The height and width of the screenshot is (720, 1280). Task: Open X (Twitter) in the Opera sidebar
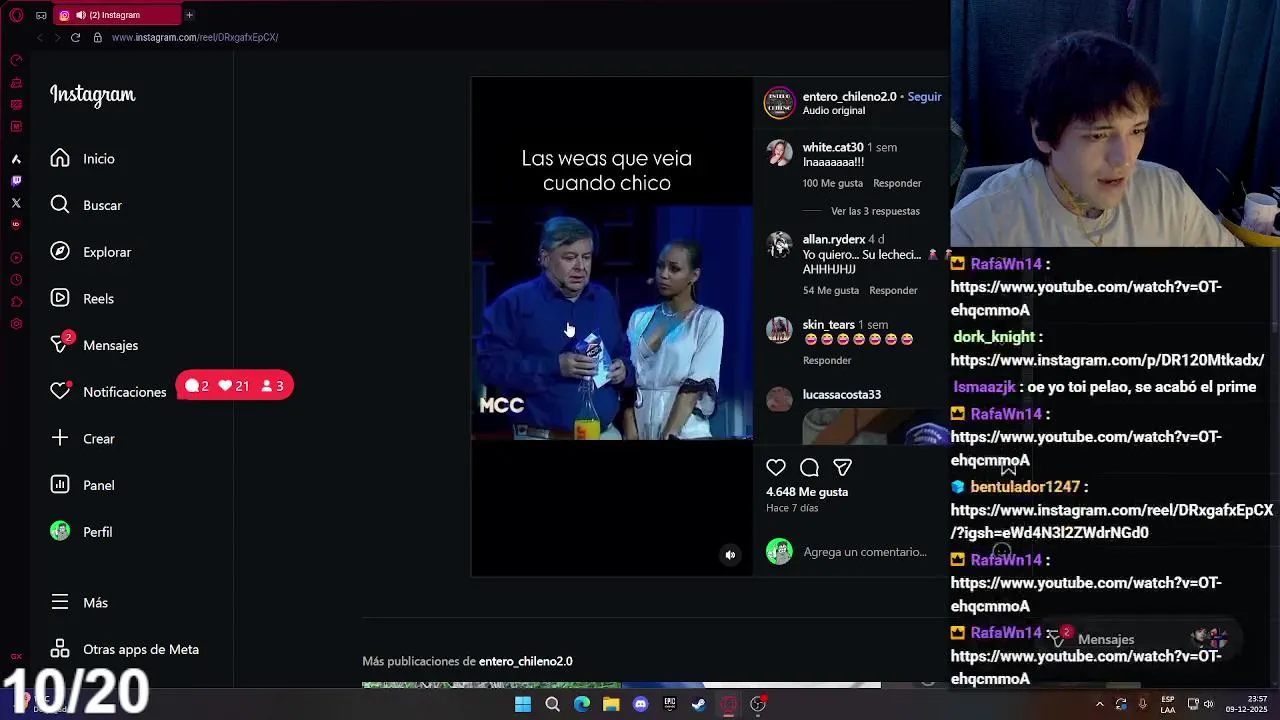(16, 203)
